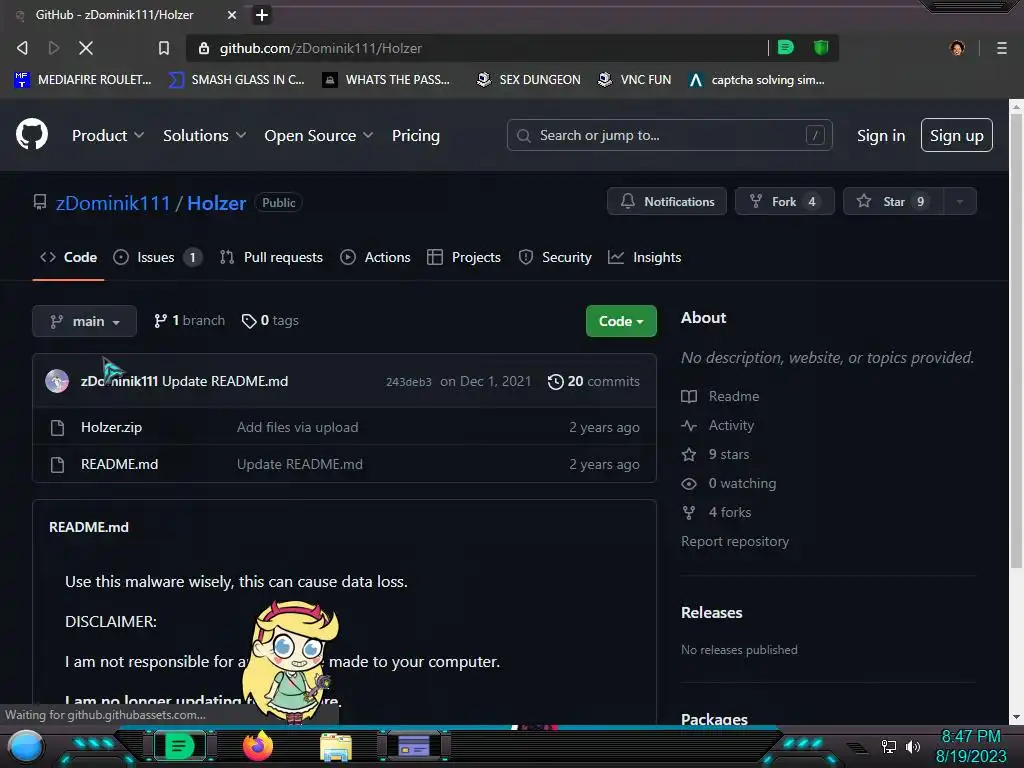Open the green chat extension icon in address bar
Screen dimensions: 1024x768
786,47
